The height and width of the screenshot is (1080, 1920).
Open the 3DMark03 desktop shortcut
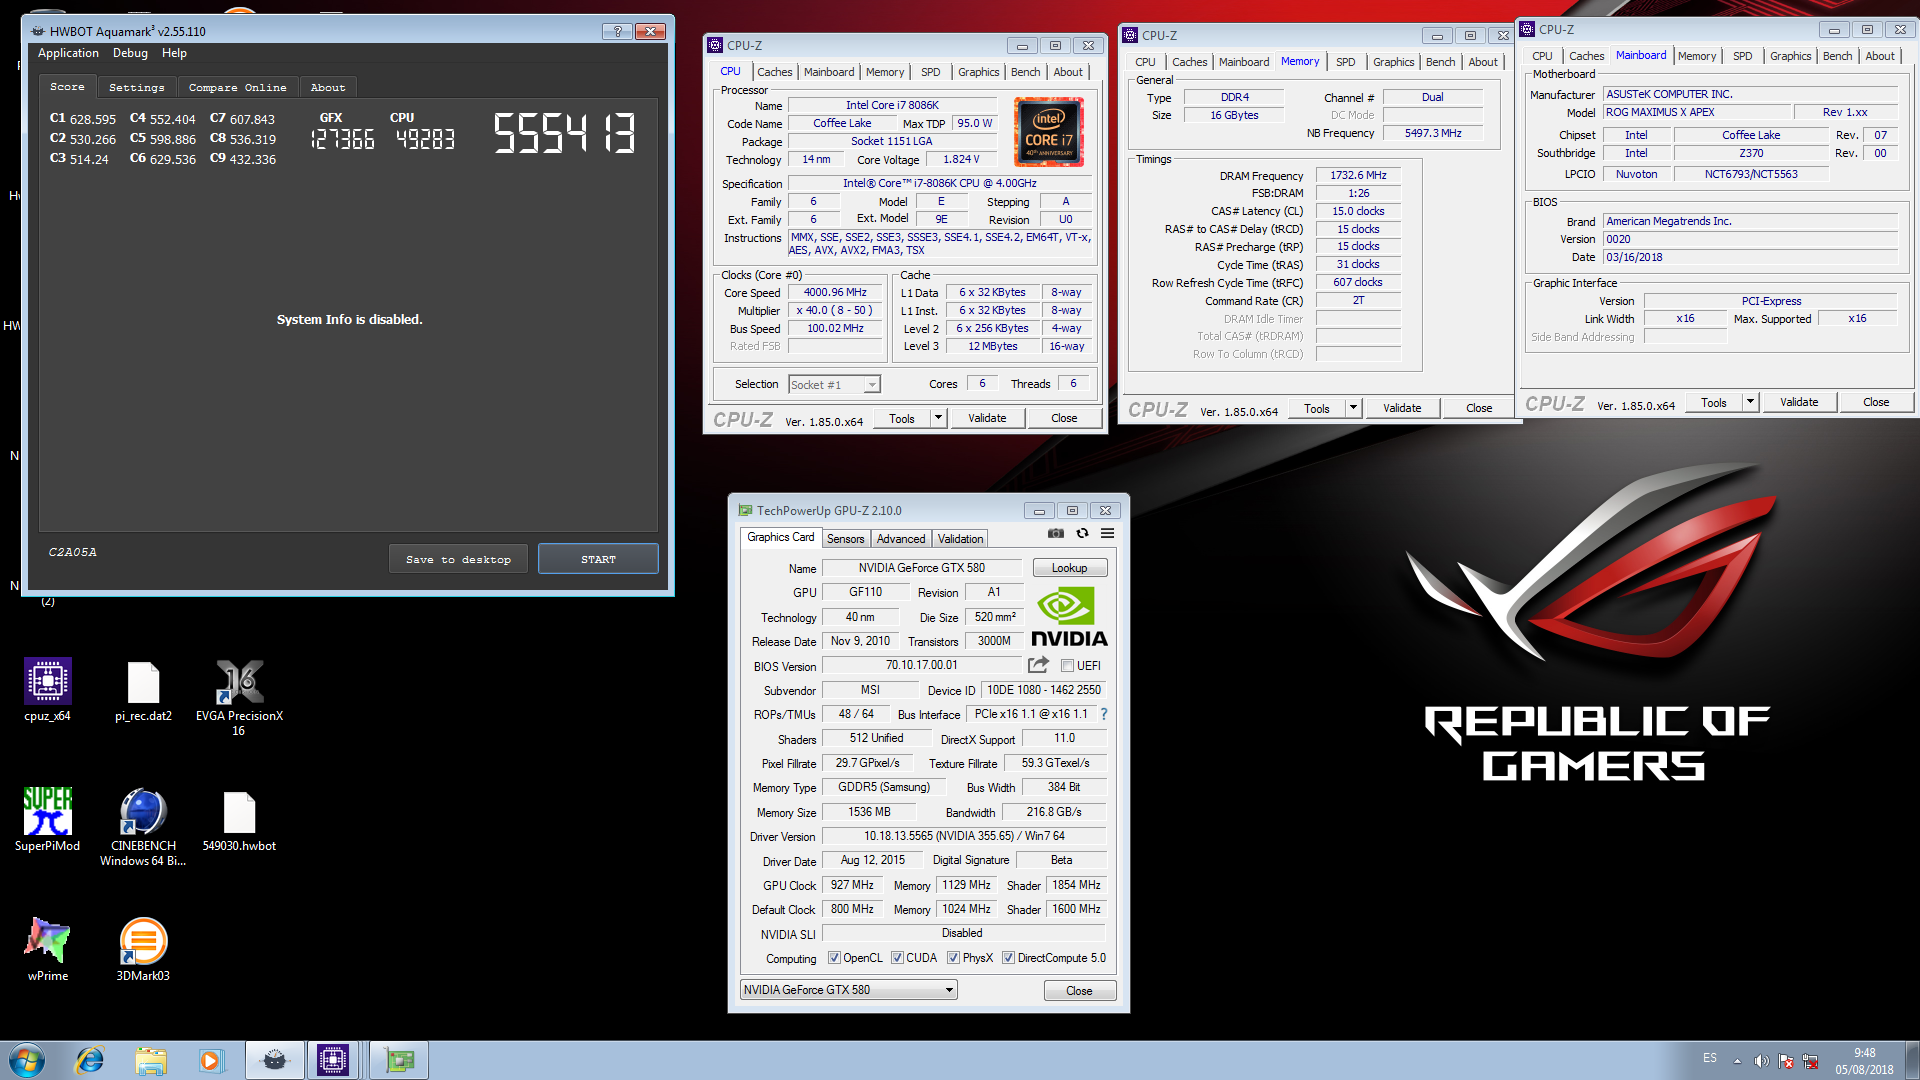coord(143,949)
